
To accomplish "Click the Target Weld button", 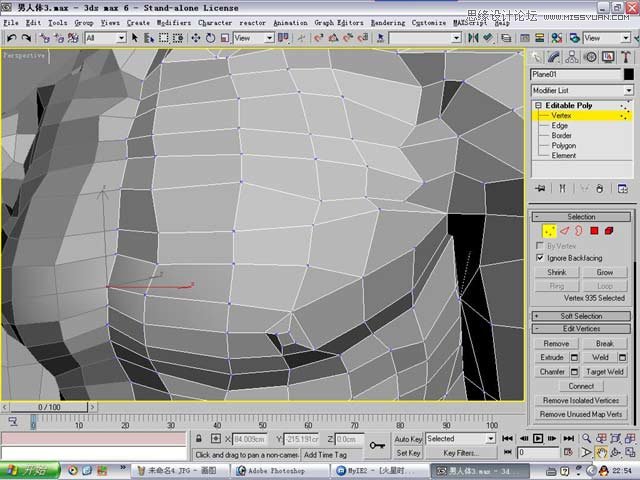I will click(x=605, y=372).
